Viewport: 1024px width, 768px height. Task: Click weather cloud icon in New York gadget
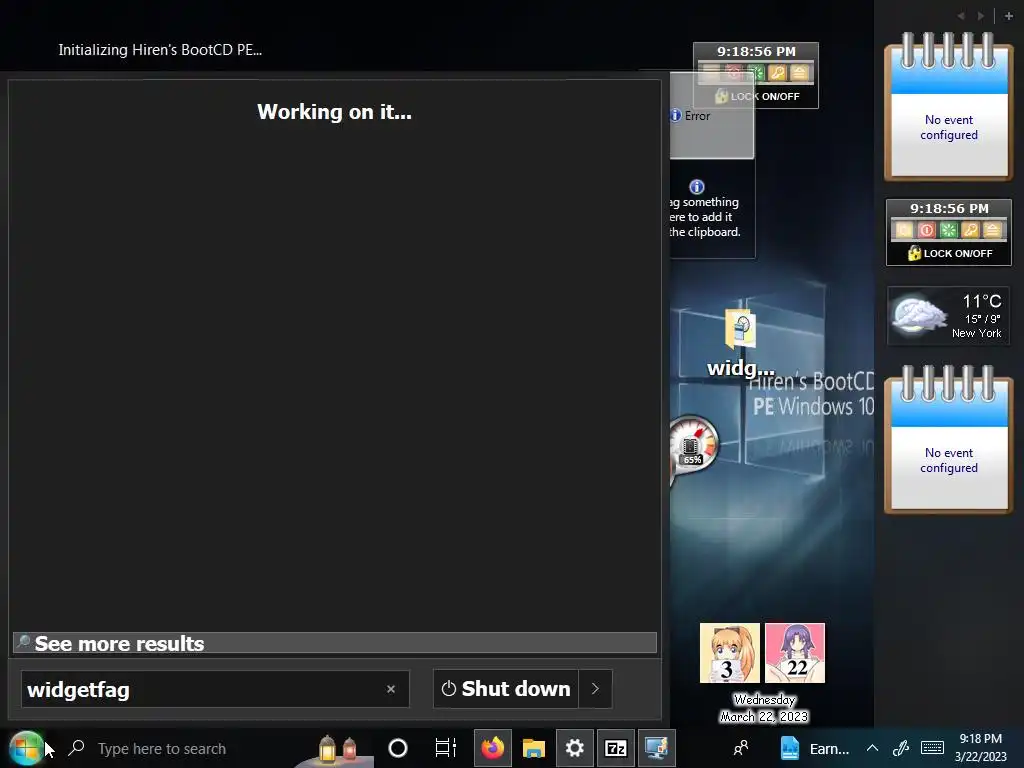coord(920,315)
